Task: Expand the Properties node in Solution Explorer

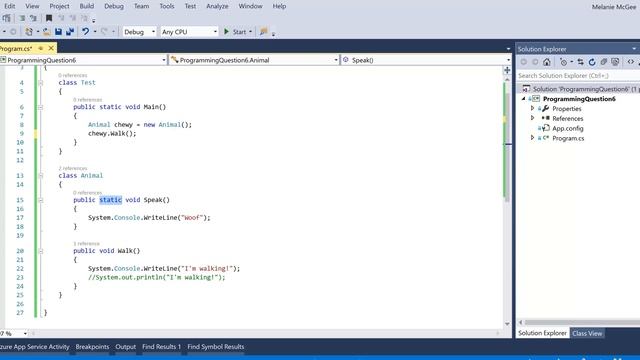Action: coord(532,109)
